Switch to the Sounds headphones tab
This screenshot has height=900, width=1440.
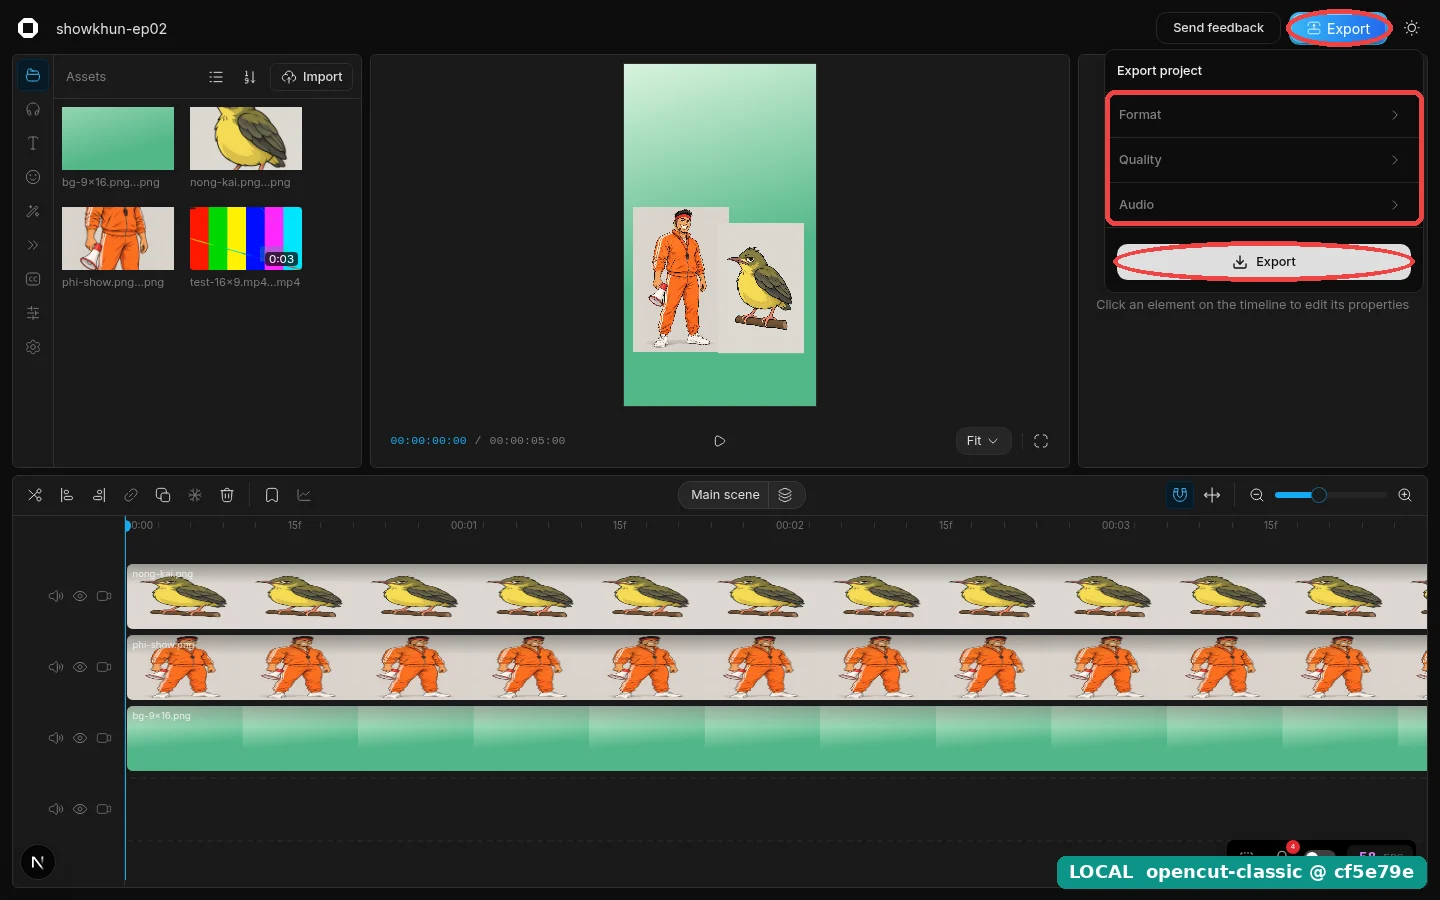(33, 109)
